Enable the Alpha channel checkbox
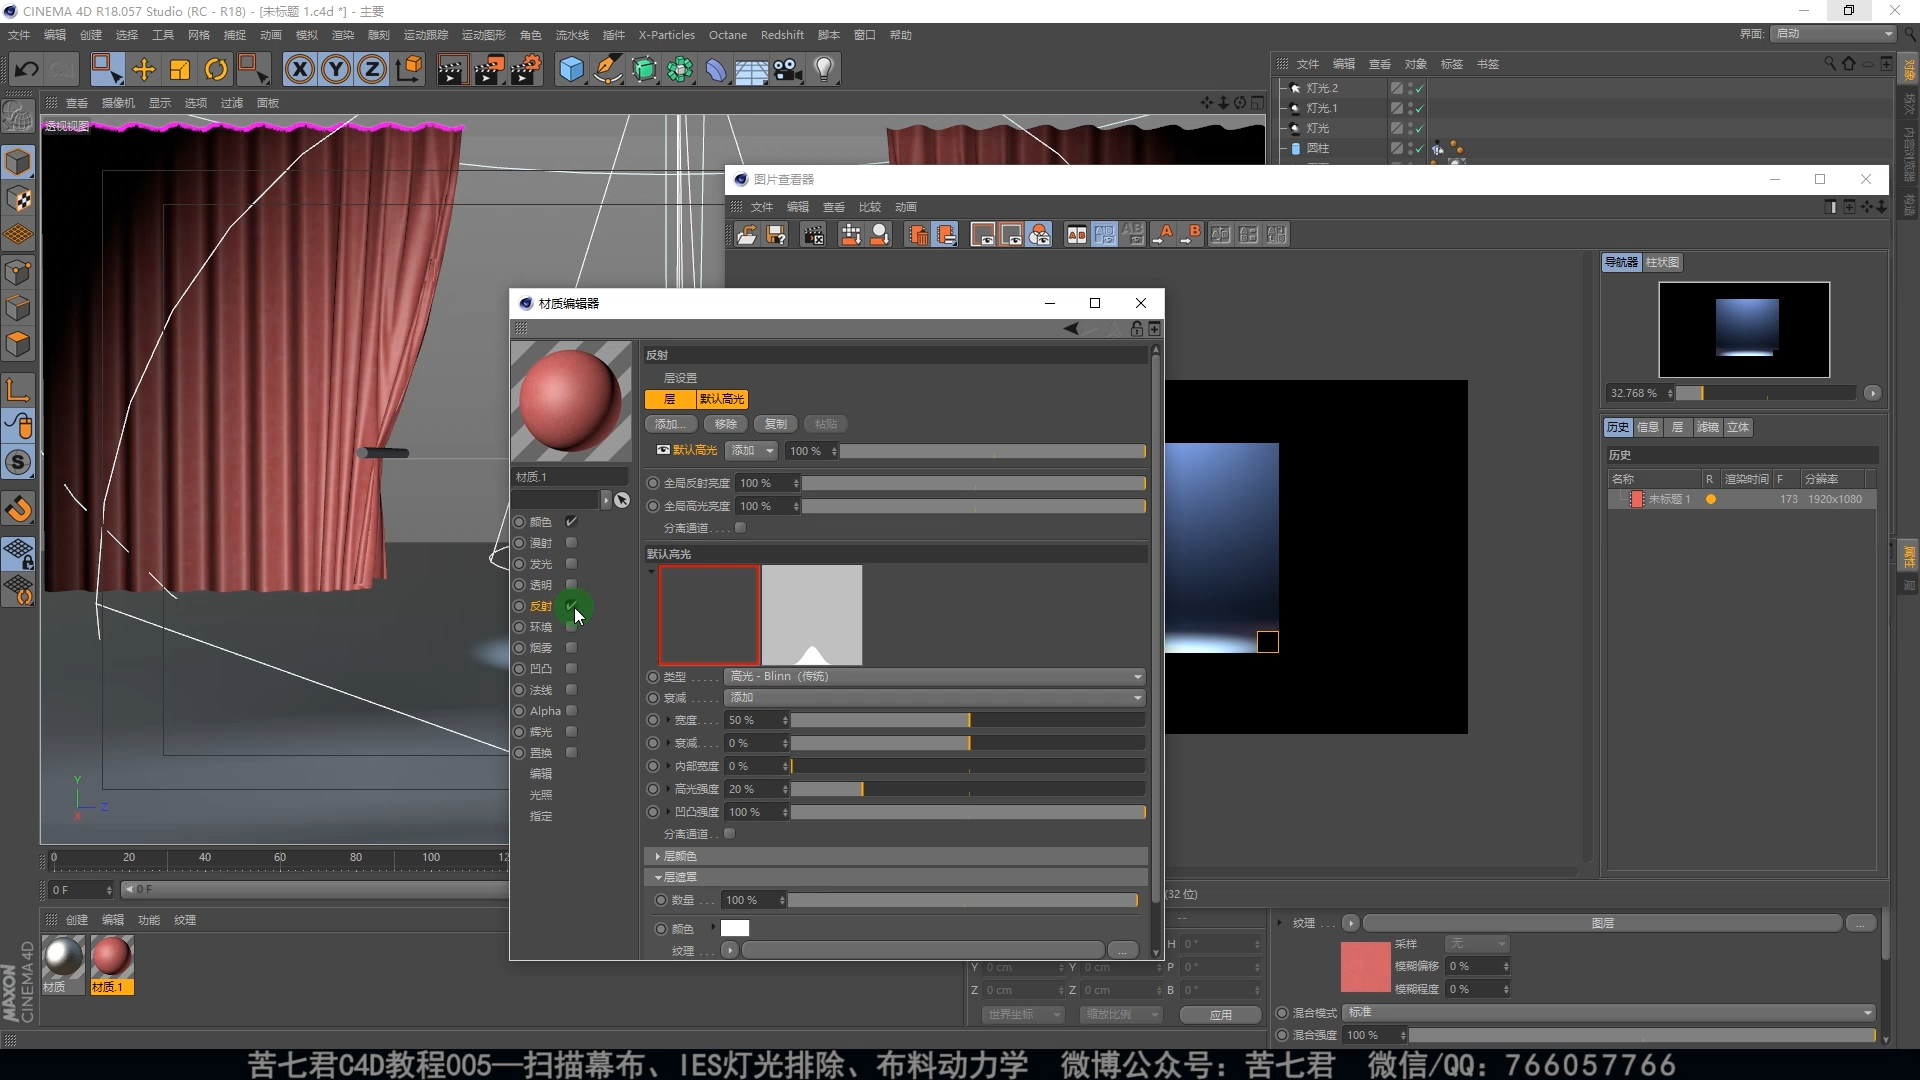This screenshot has height=1080, width=1920. 571,711
